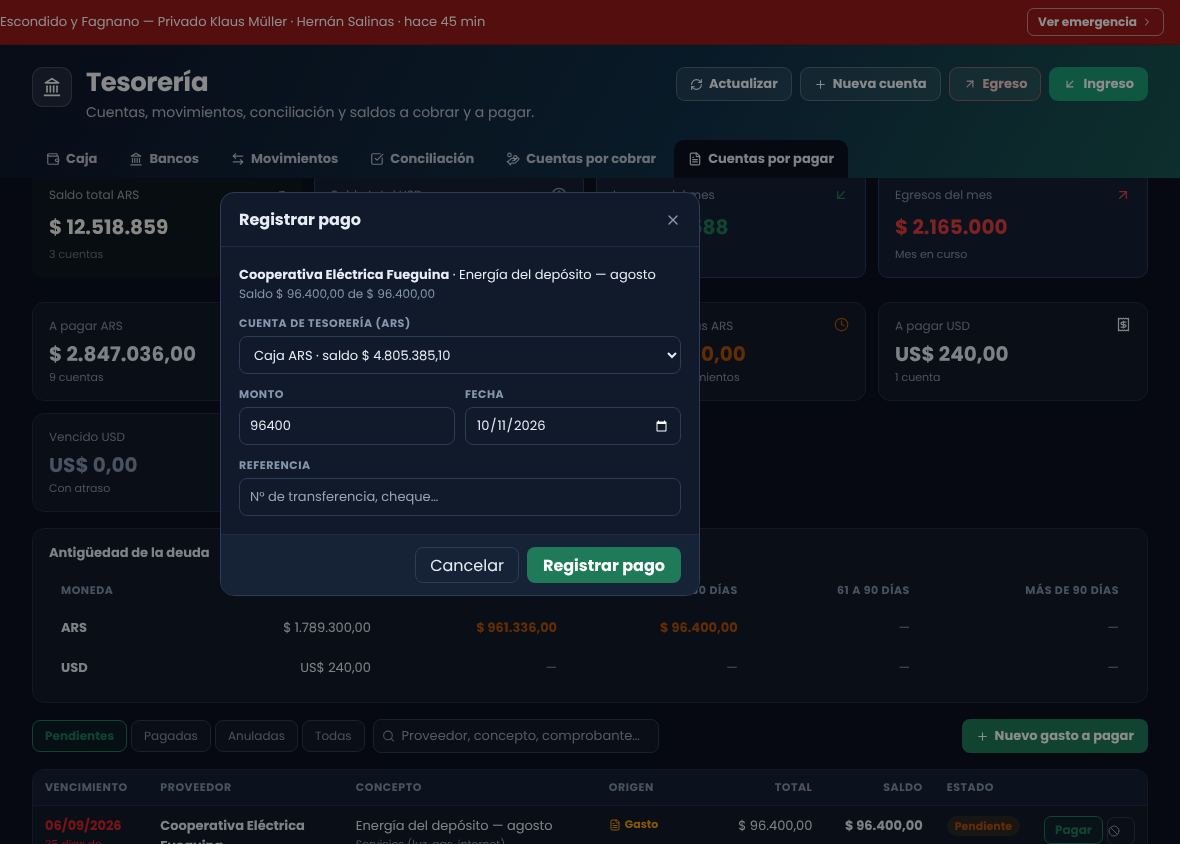Image resolution: width=1180 pixels, height=844 pixels.
Task: Click the Proveedor, concepto search field
Action: coord(515,736)
